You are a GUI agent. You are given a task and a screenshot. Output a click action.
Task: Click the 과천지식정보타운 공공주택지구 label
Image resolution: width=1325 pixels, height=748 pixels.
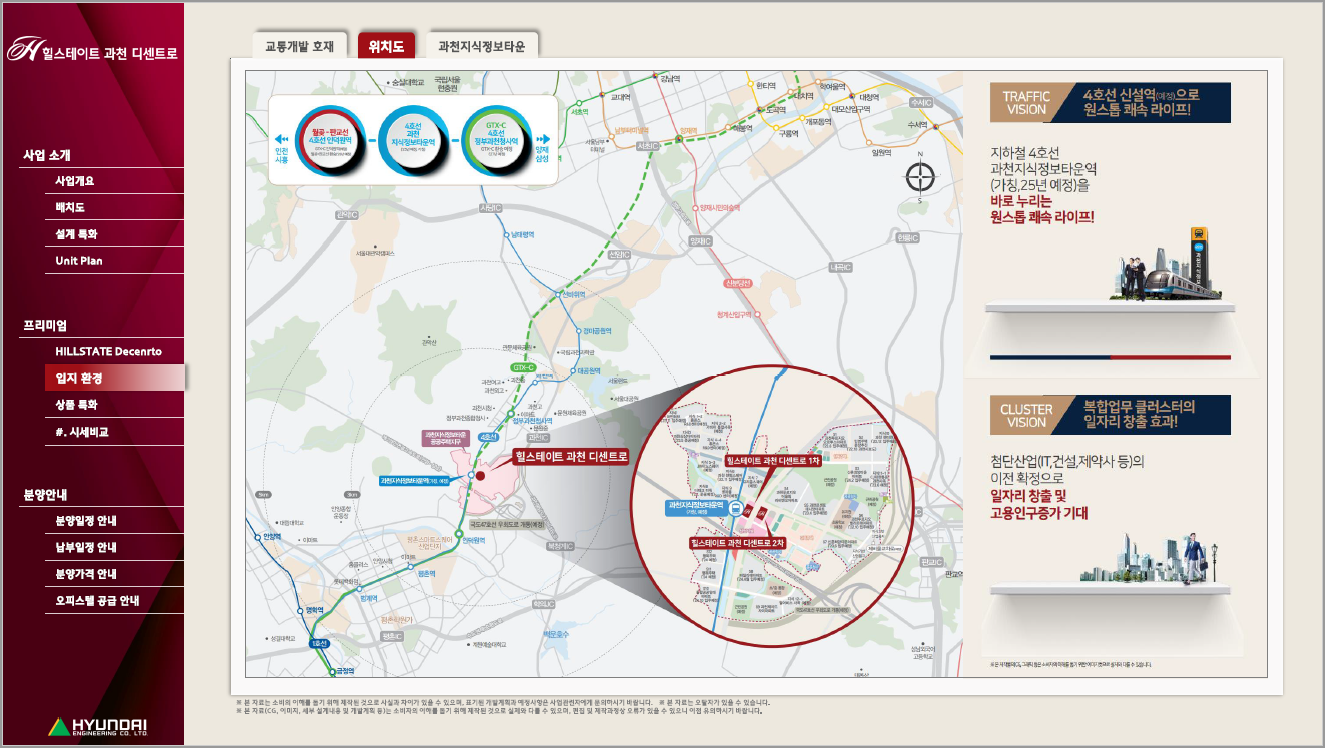click(446, 439)
